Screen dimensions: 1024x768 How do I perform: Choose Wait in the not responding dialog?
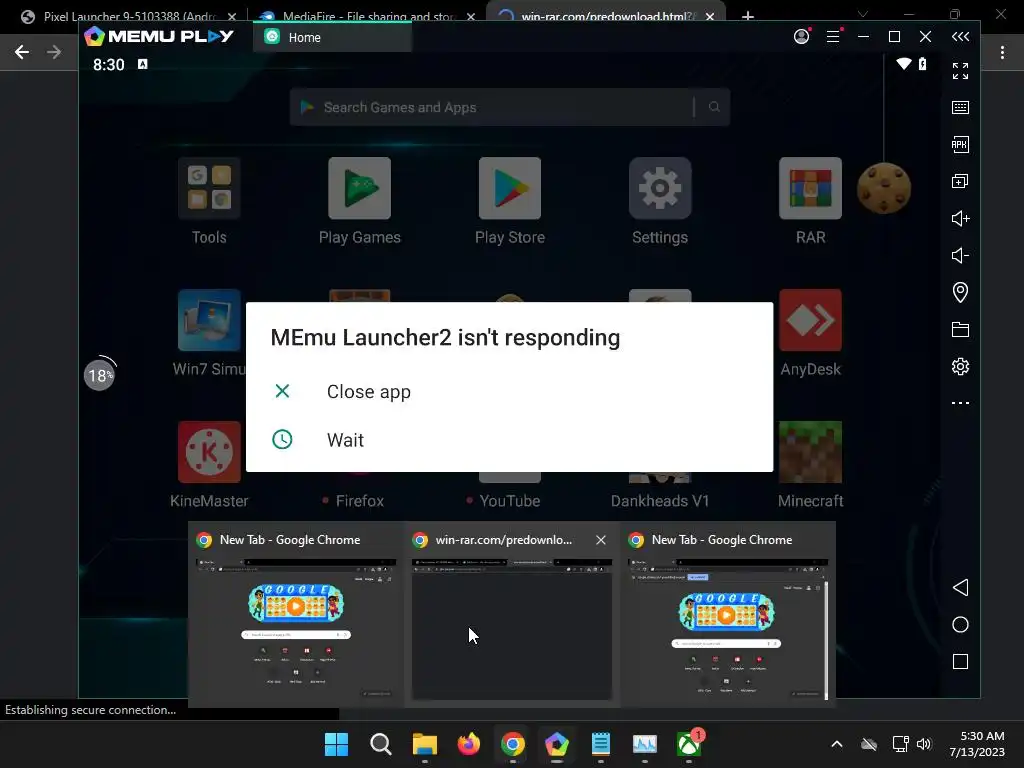(x=345, y=440)
